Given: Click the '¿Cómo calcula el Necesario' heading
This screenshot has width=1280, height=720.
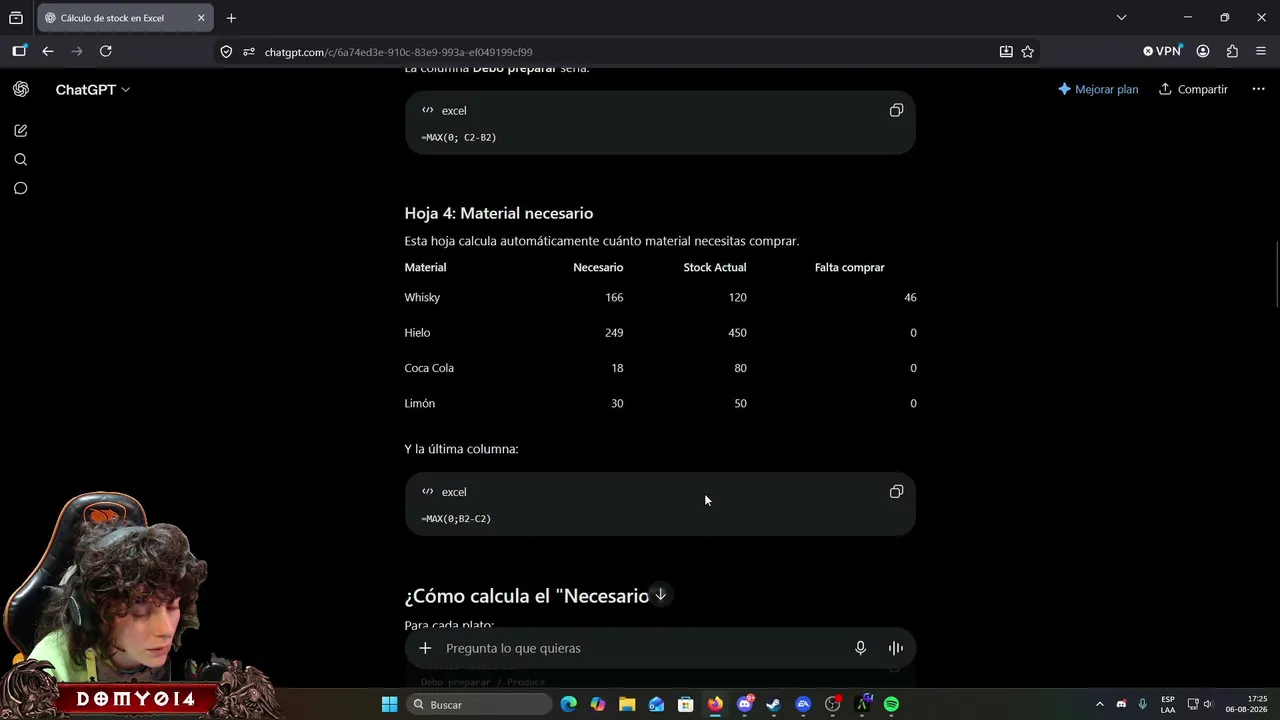Looking at the screenshot, I should [527, 596].
